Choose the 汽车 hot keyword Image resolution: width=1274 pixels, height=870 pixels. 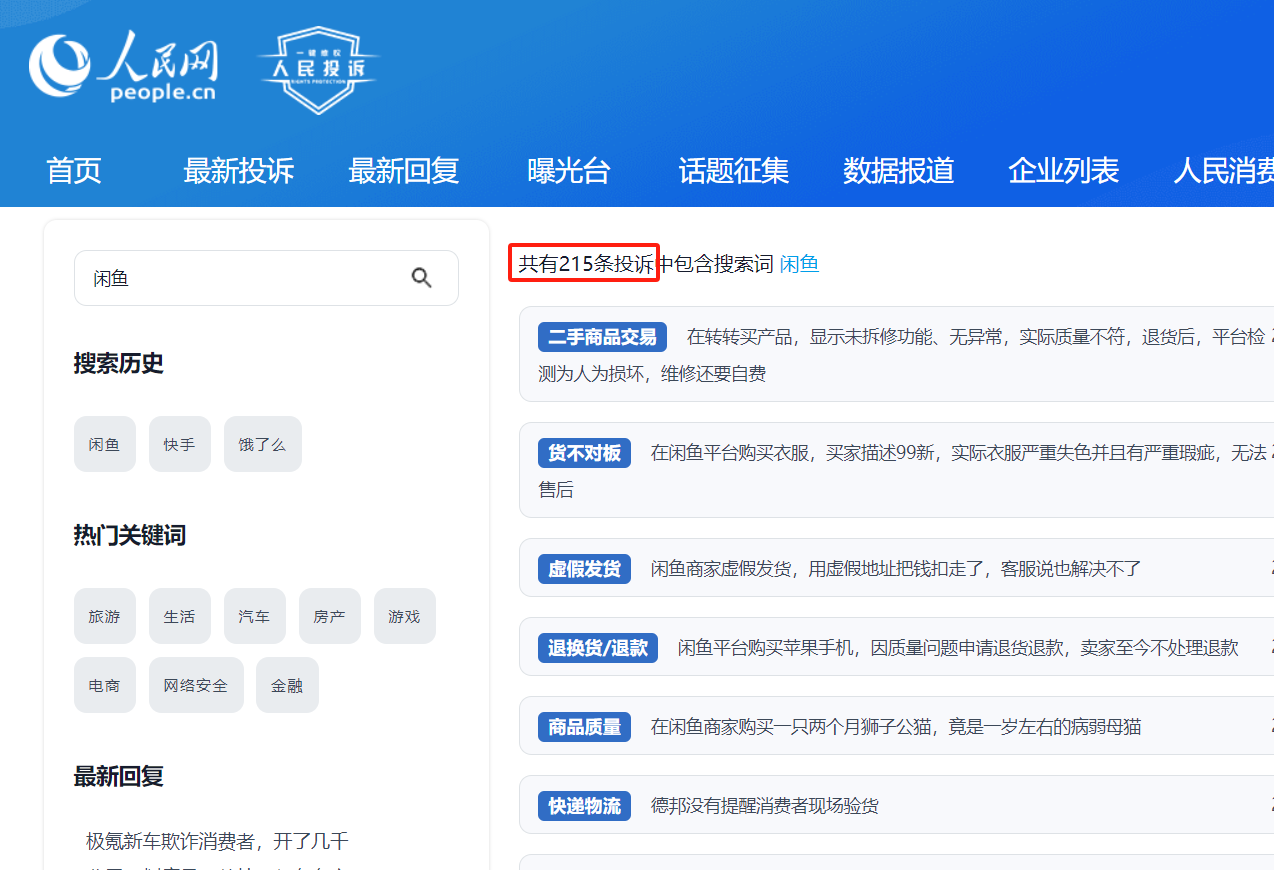[254, 616]
